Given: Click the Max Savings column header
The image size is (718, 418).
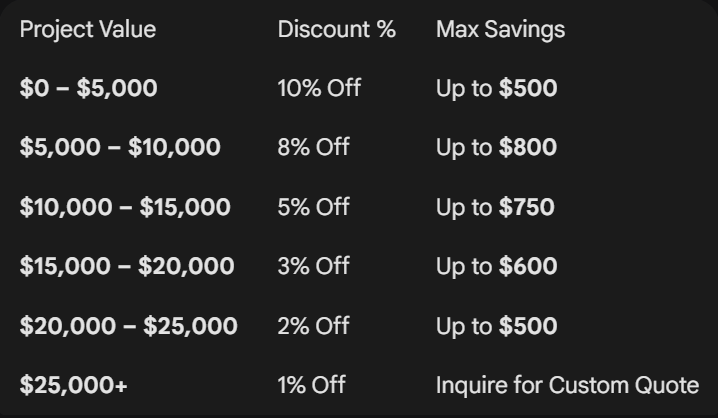Looking at the screenshot, I should (500, 30).
